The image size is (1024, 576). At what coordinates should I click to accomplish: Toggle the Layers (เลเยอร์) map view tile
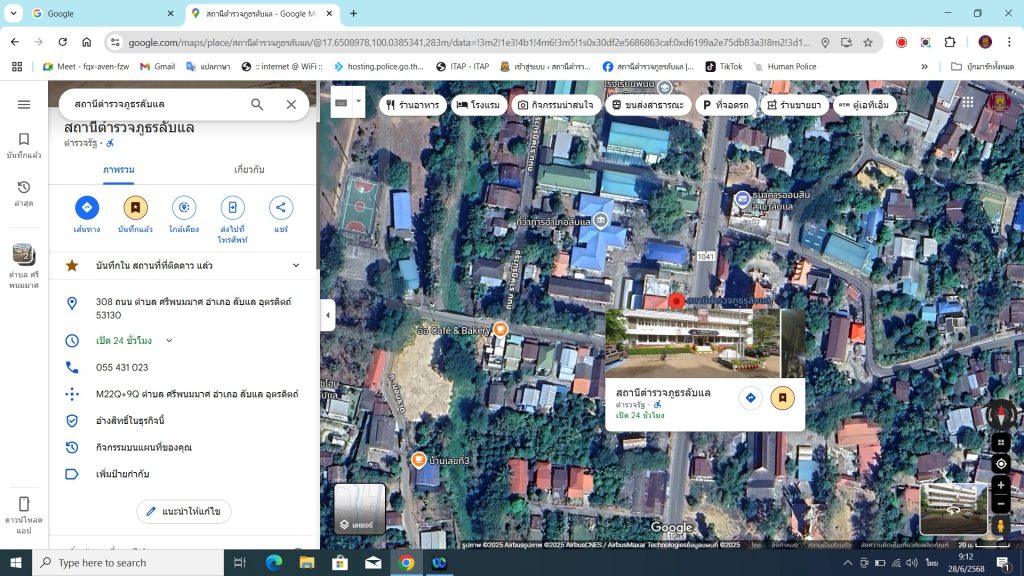tap(359, 509)
